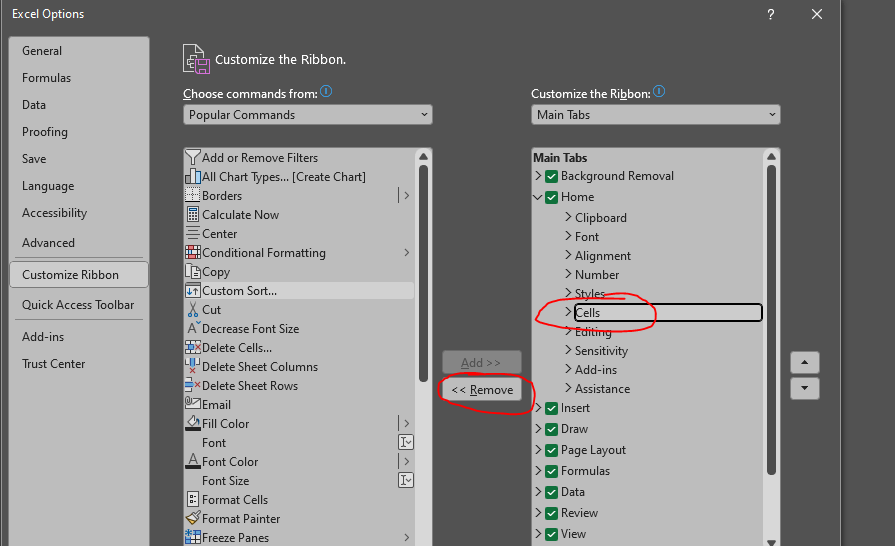This screenshot has height=546, width=895.
Task: Uncheck the Insert tab checkbox
Action: [x=551, y=409]
